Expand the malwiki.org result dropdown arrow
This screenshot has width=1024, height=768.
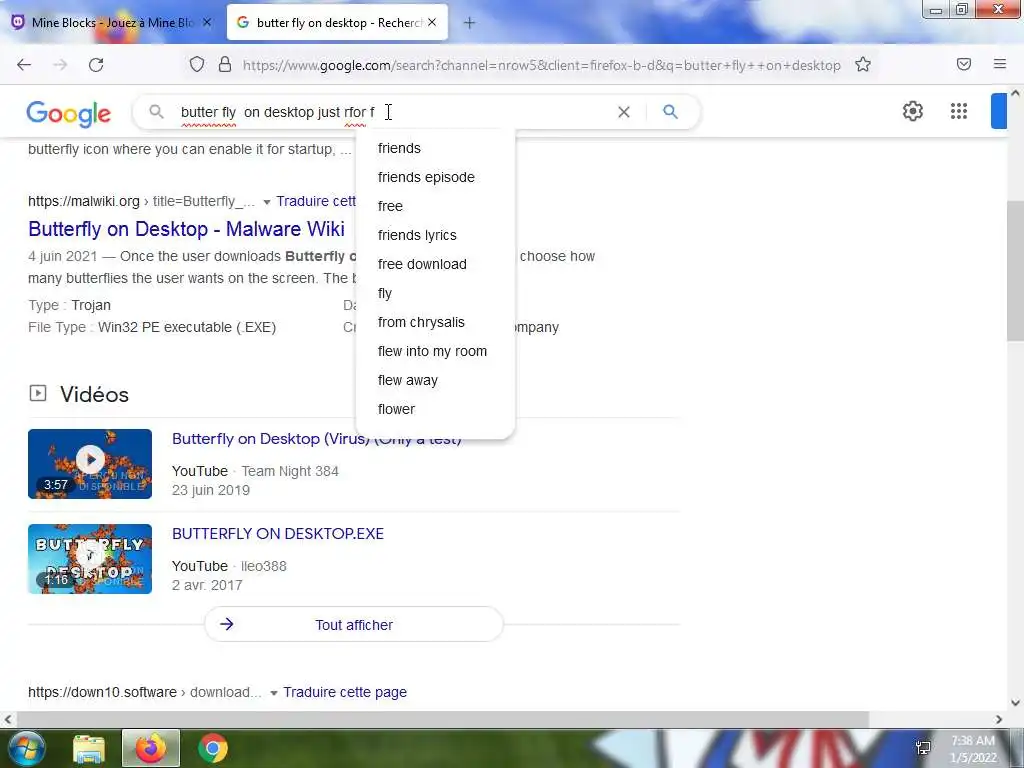coord(266,202)
